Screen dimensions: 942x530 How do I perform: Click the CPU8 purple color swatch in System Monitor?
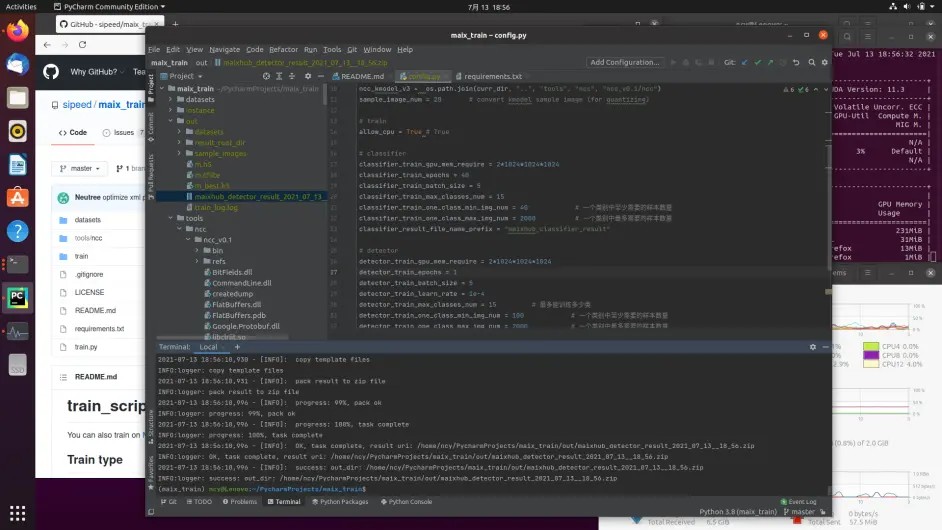(871, 355)
